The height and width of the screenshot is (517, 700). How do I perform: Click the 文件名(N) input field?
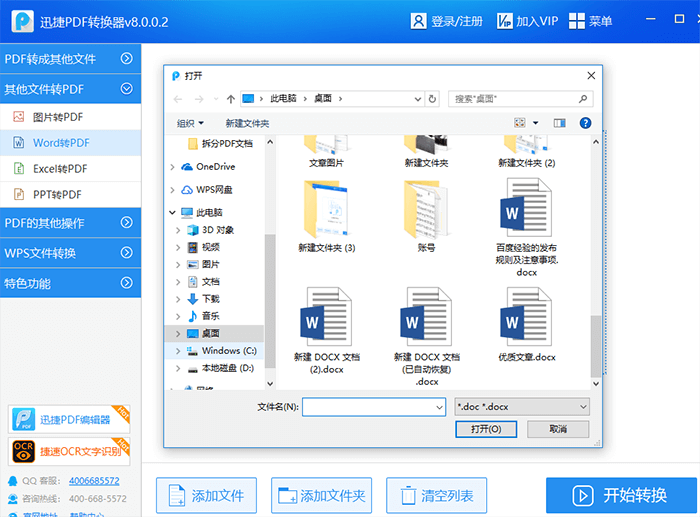tap(374, 407)
